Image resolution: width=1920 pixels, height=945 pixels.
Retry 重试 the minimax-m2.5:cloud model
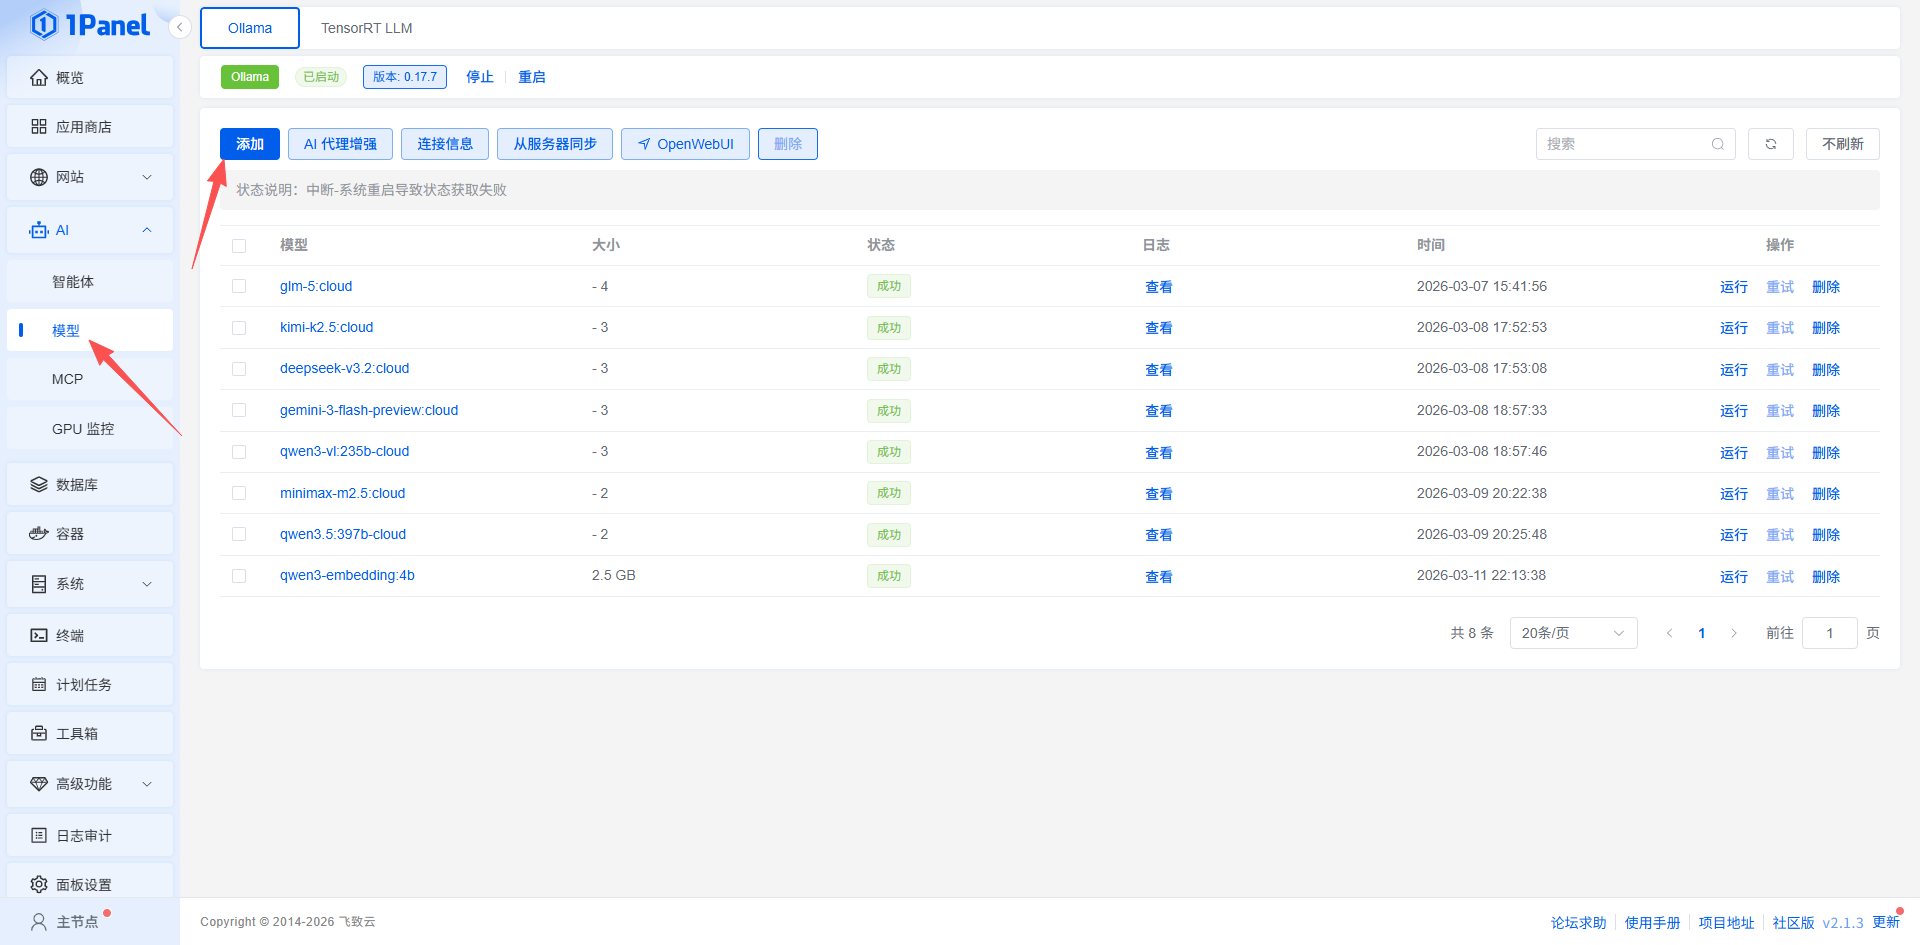[1780, 494]
